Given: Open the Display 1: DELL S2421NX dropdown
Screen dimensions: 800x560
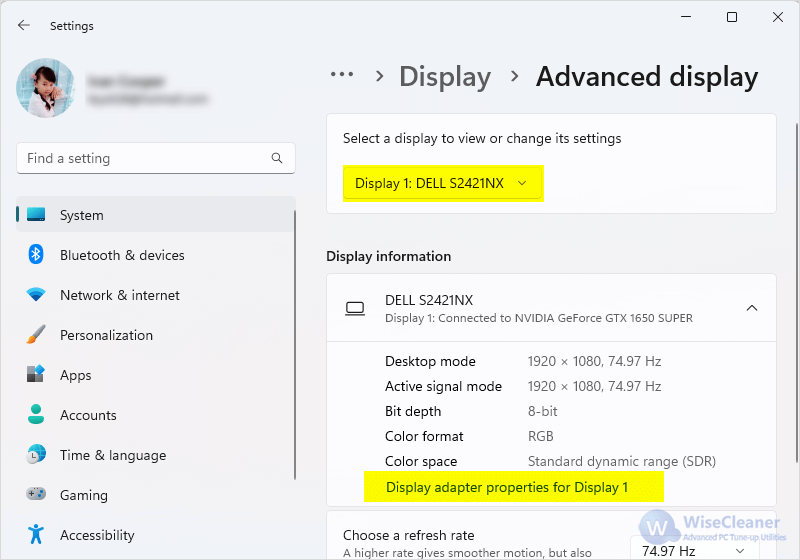Looking at the screenshot, I should [442, 183].
